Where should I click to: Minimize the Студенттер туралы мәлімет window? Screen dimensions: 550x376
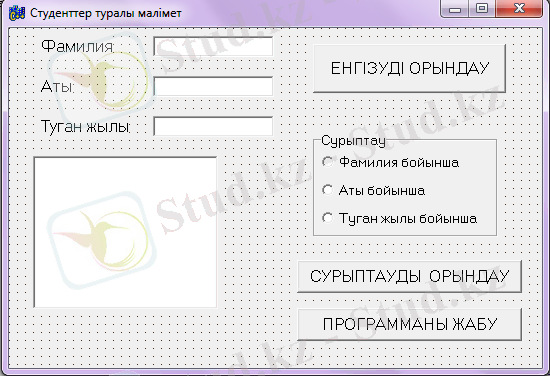pos(455,9)
